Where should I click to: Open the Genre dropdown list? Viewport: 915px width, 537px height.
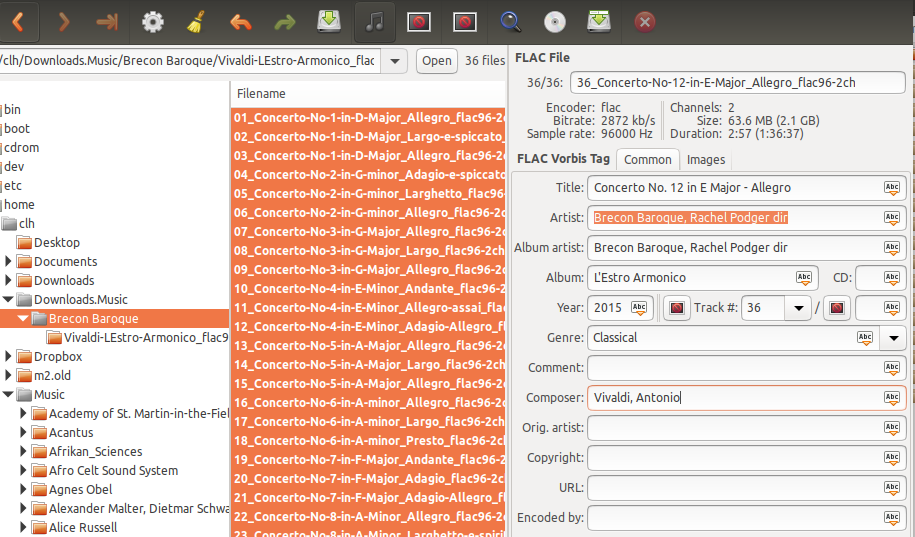pyautogui.click(x=893, y=338)
